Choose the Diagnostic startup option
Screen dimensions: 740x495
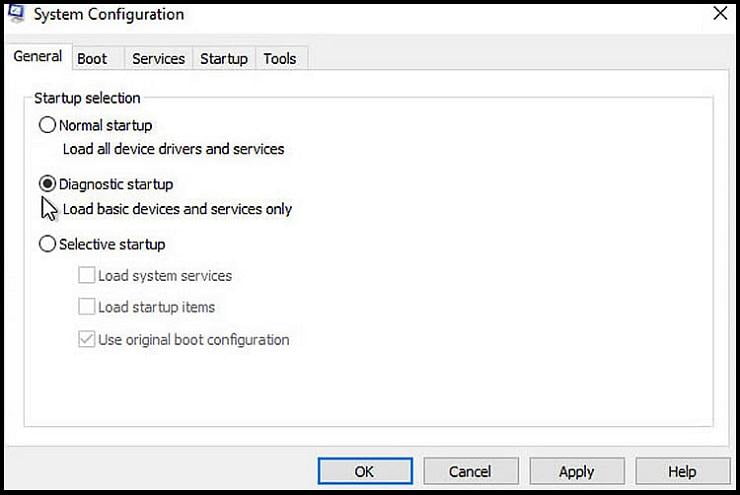pyautogui.click(x=47, y=184)
